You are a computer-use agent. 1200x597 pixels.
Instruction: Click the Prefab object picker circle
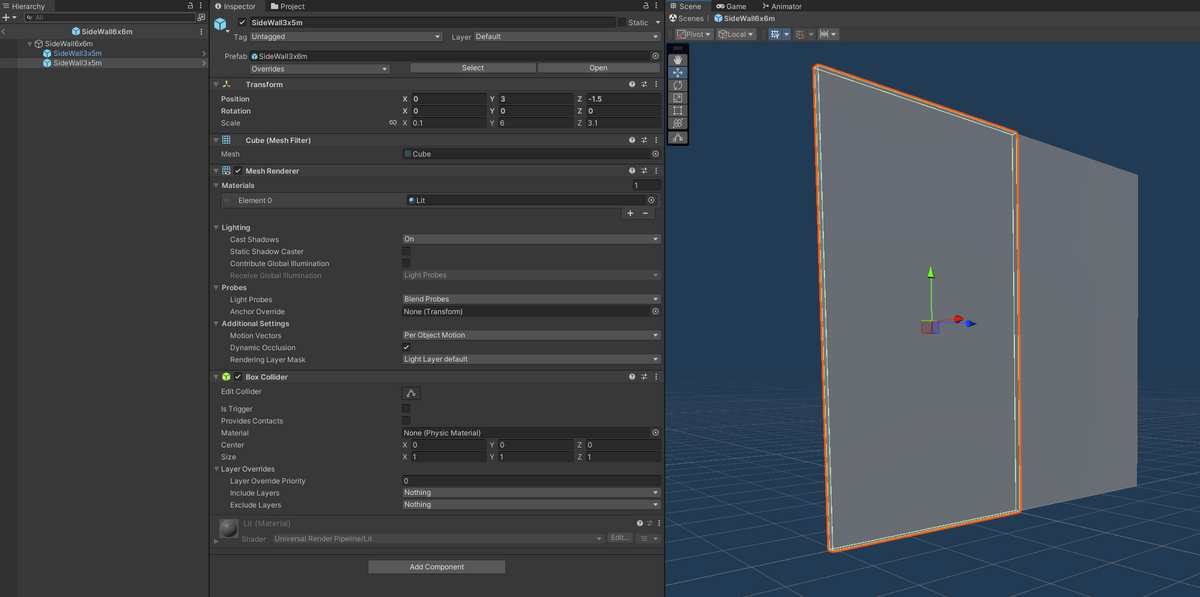[x=655, y=56]
